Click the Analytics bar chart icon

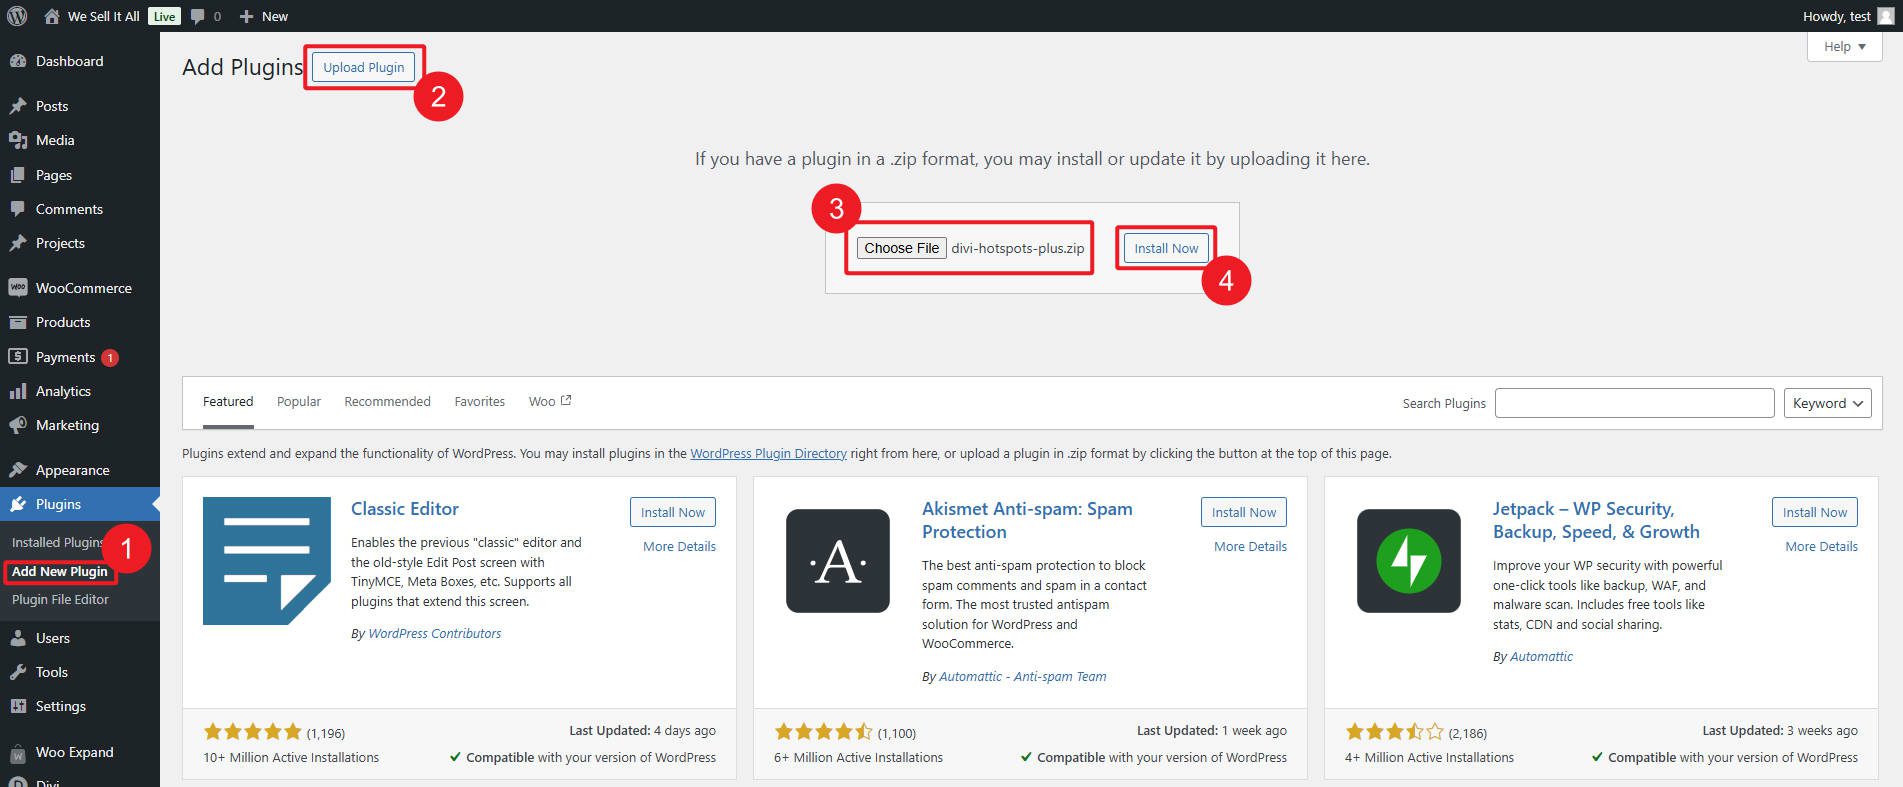coord(18,391)
